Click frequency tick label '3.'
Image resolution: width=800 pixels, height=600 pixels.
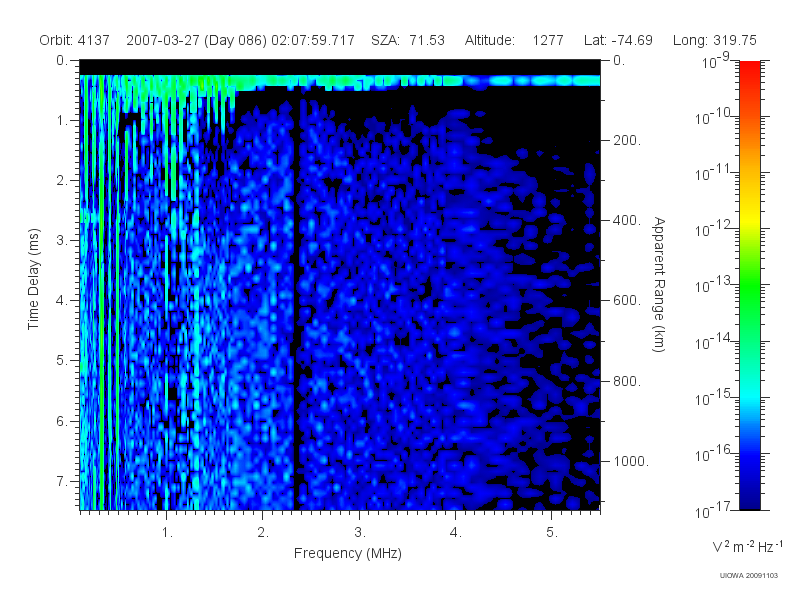click(360, 533)
